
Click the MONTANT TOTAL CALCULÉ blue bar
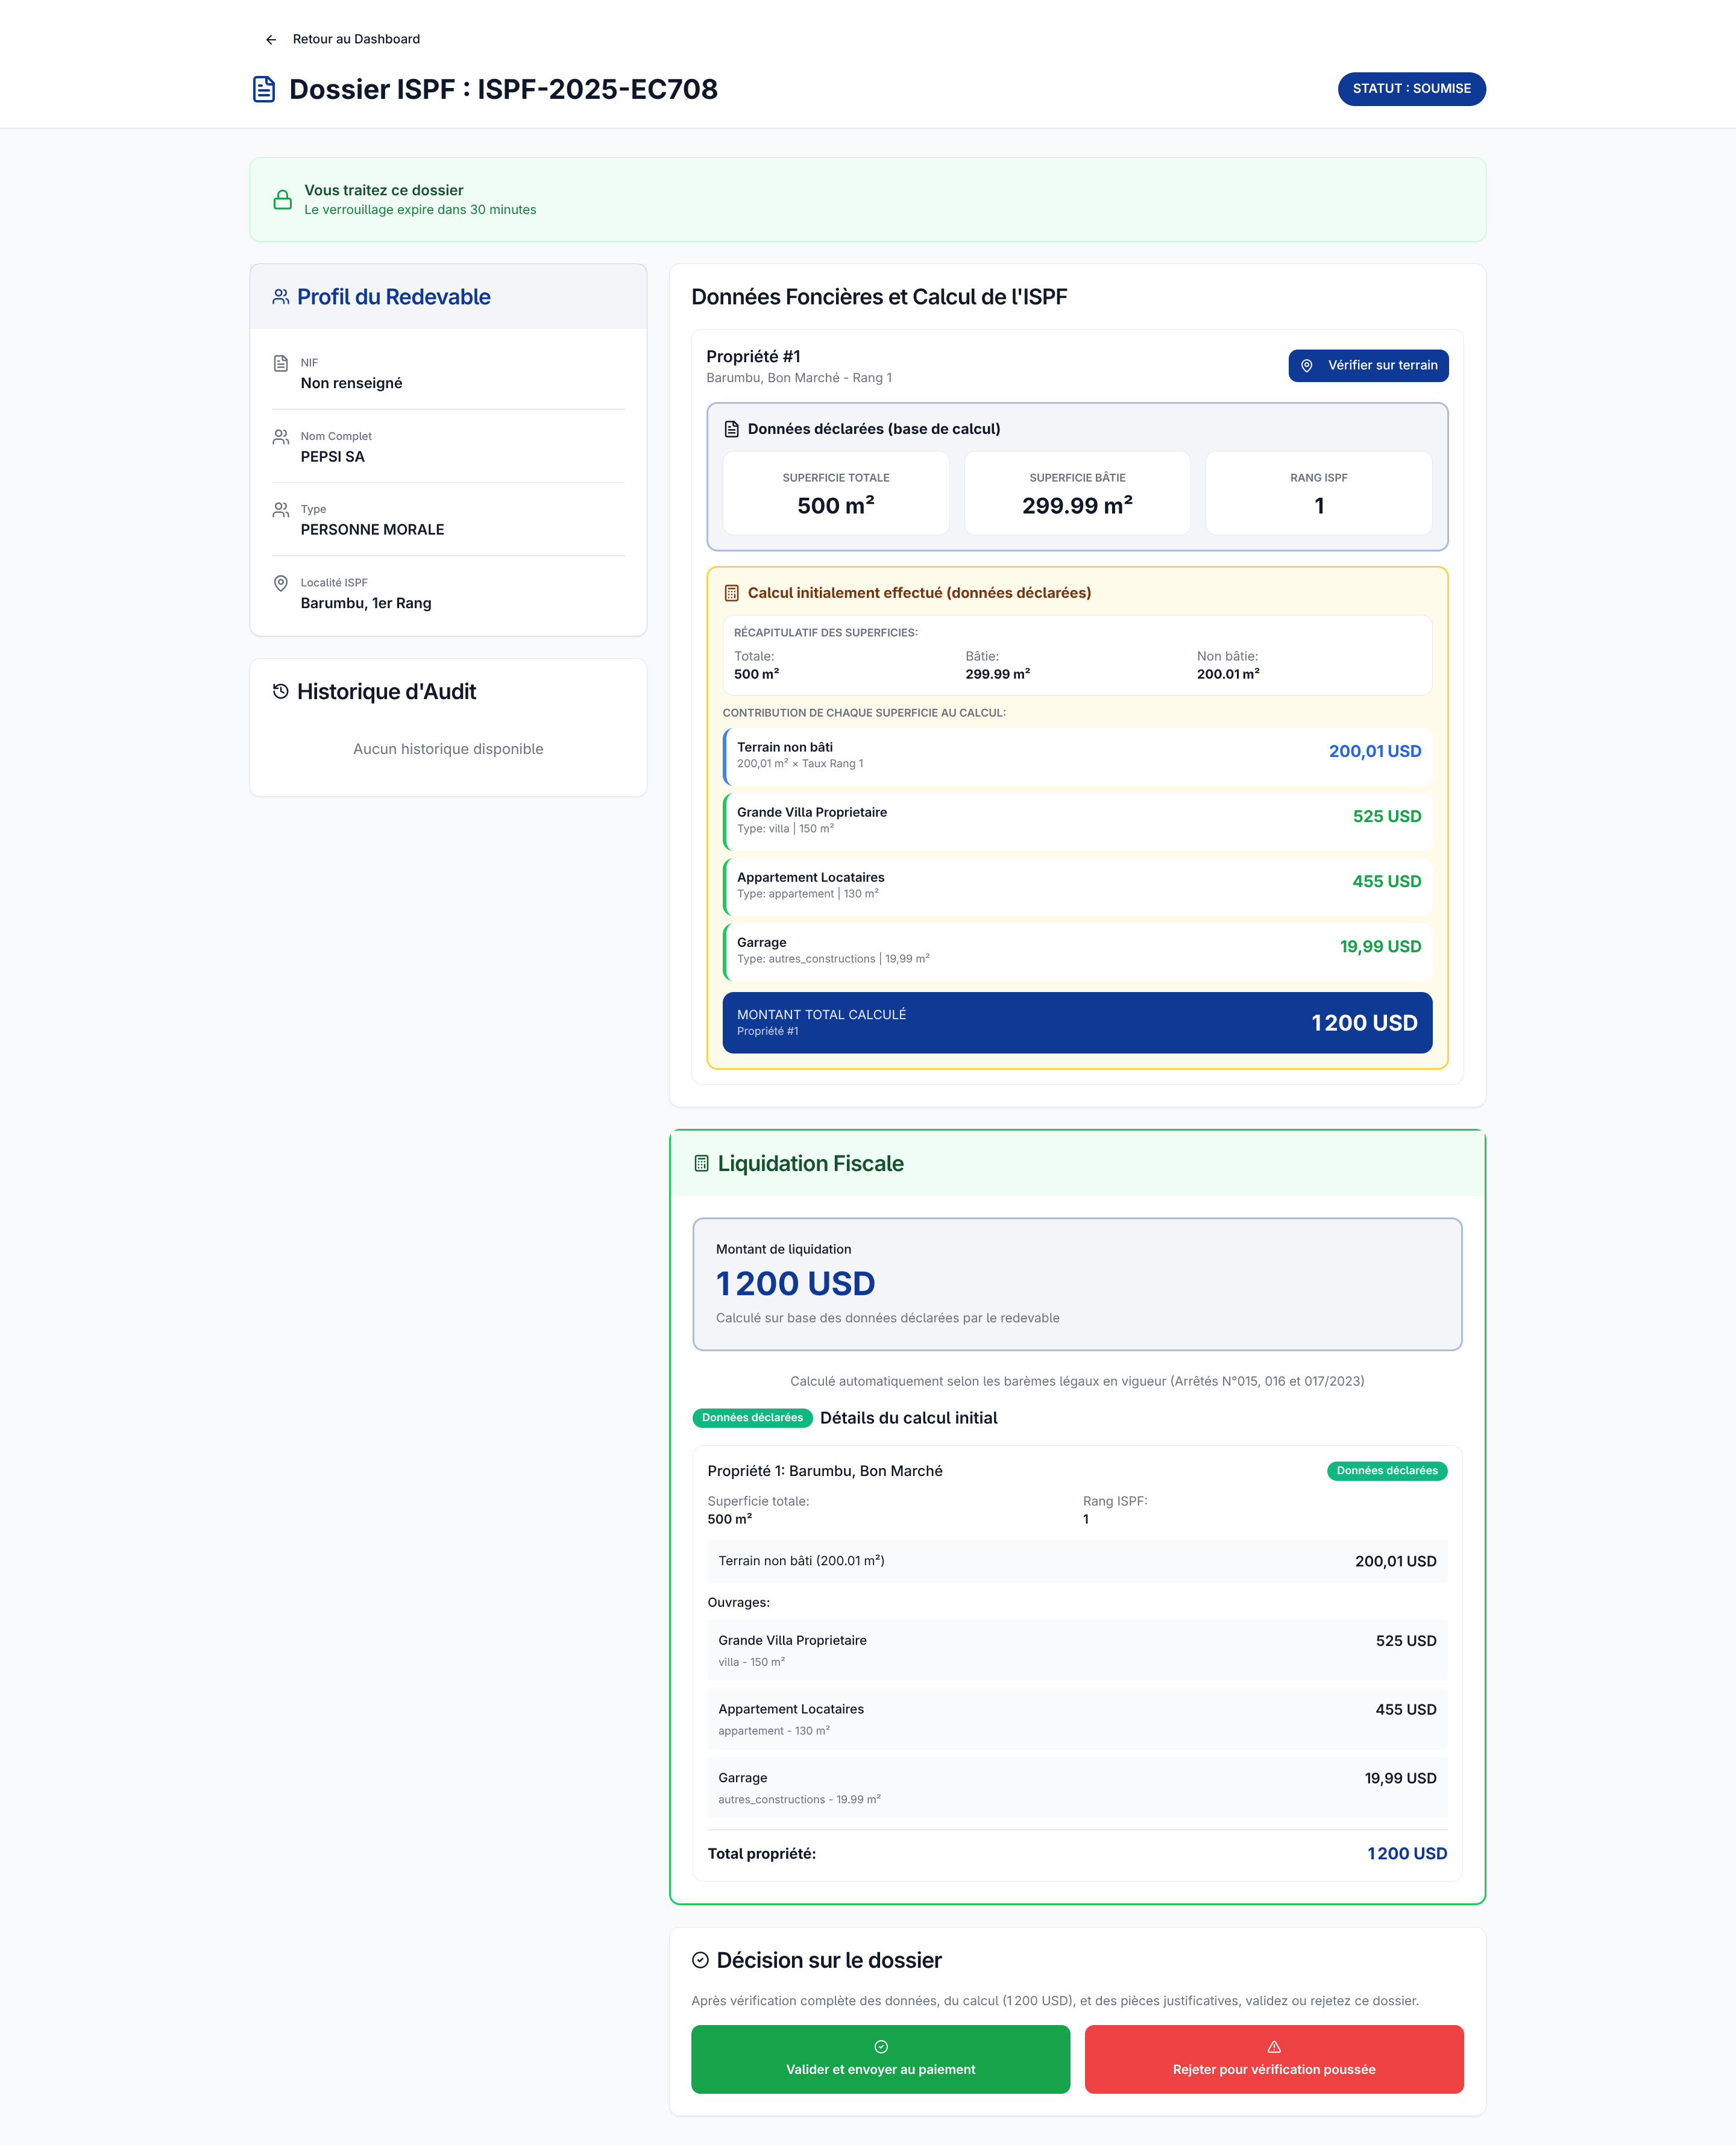tap(1078, 1022)
